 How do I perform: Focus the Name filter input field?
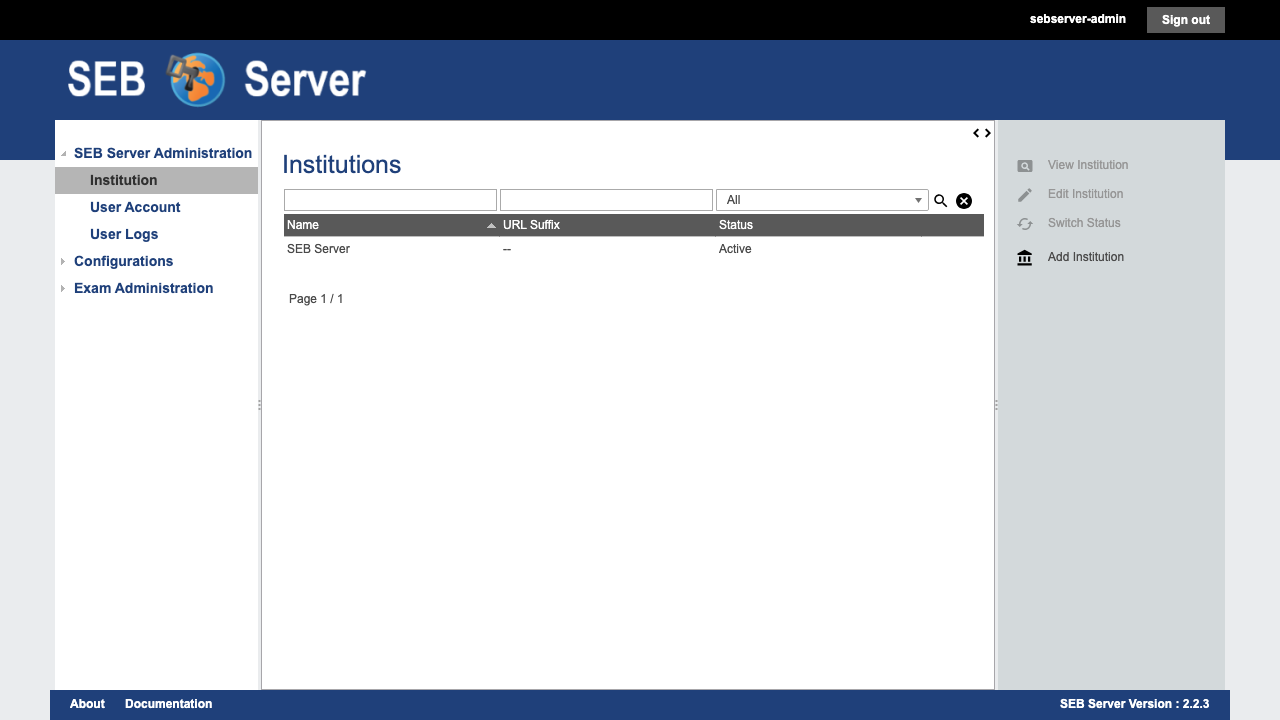click(x=390, y=200)
